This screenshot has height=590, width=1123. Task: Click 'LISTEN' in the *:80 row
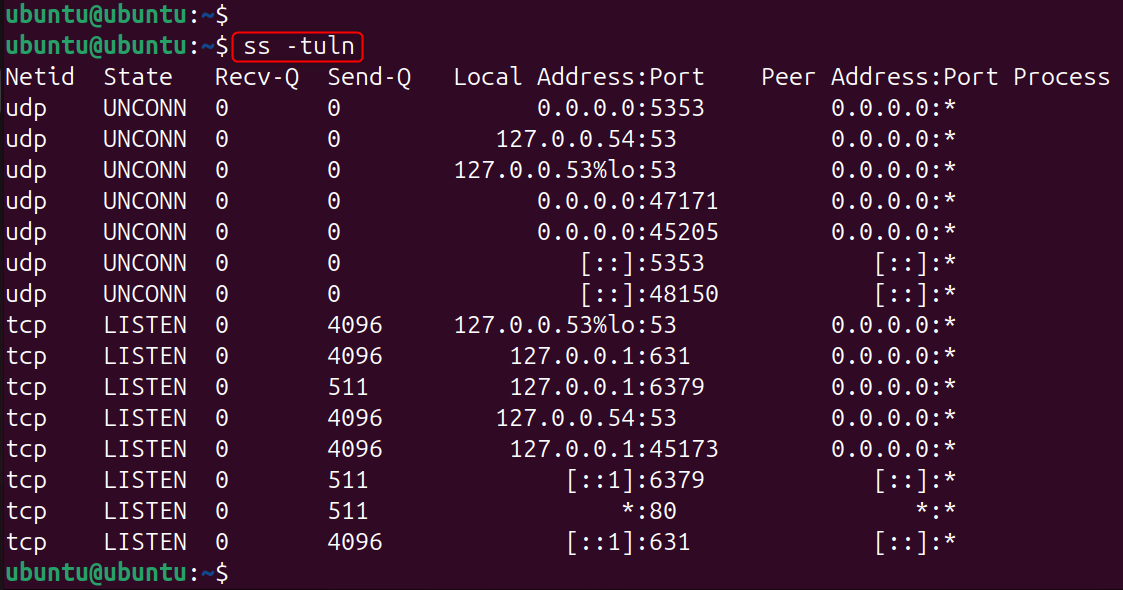145,511
